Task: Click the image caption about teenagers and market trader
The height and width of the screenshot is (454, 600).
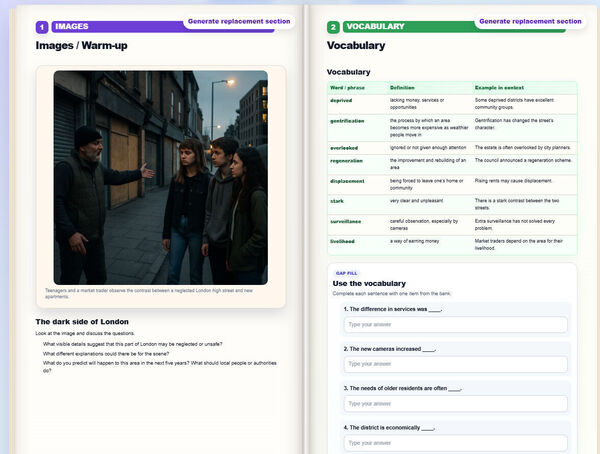Action: click(149, 294)
